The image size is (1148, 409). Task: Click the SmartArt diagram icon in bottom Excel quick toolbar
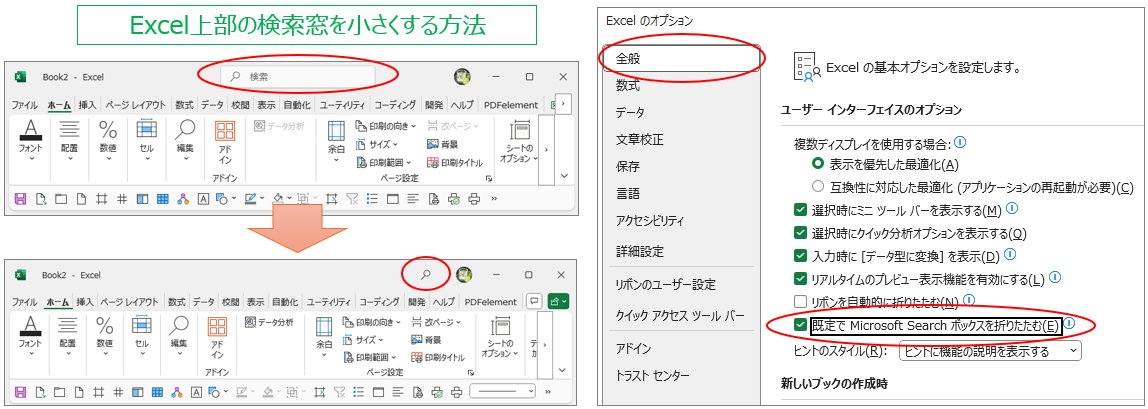[177, 392]
